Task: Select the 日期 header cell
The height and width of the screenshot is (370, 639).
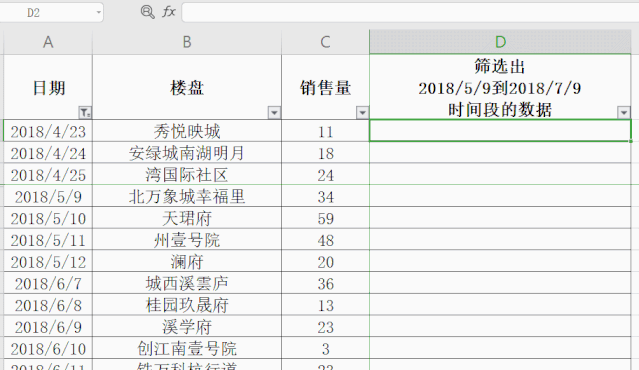Action: pyautogui.click(x=48, y=87)
